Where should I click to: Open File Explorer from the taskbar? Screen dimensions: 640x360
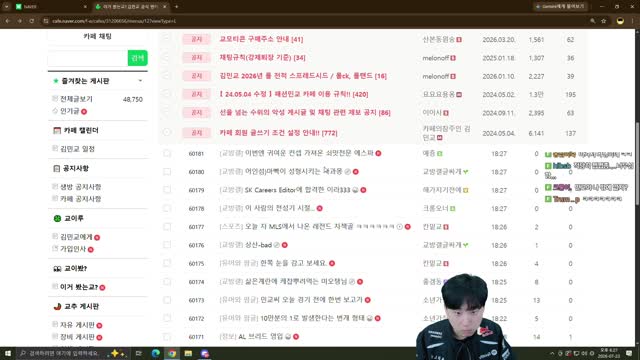[188, 353]
